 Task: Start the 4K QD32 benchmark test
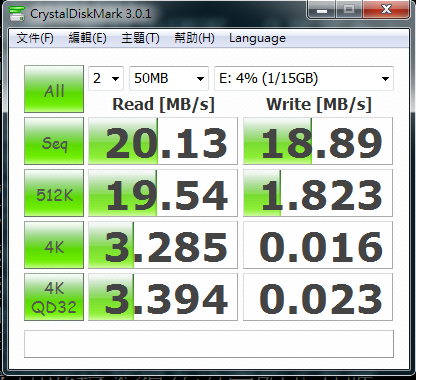click(54, 297)
